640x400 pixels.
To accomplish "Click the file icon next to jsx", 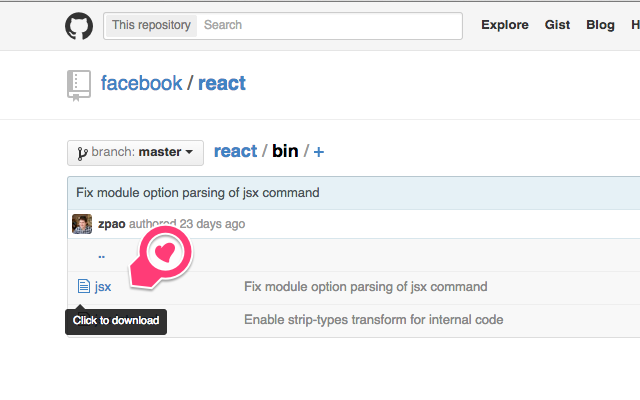I will (84, 287).
